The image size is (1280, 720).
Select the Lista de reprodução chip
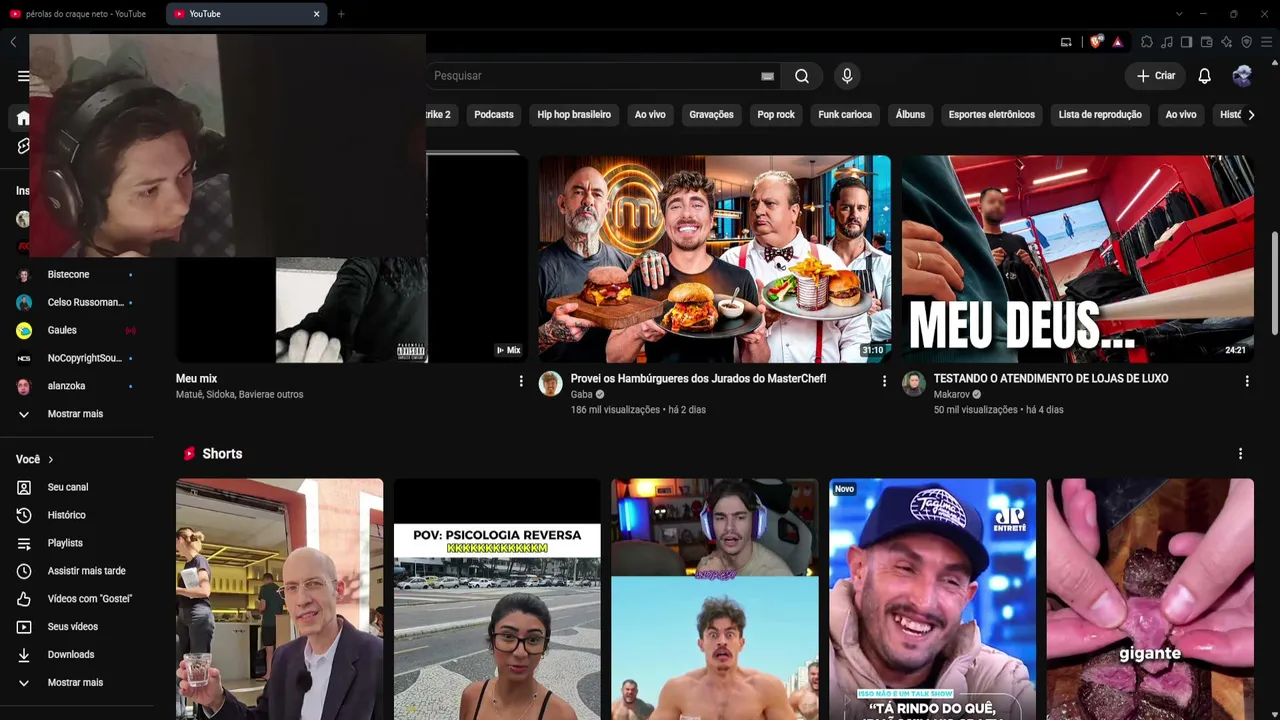(x=1100, y=115)
